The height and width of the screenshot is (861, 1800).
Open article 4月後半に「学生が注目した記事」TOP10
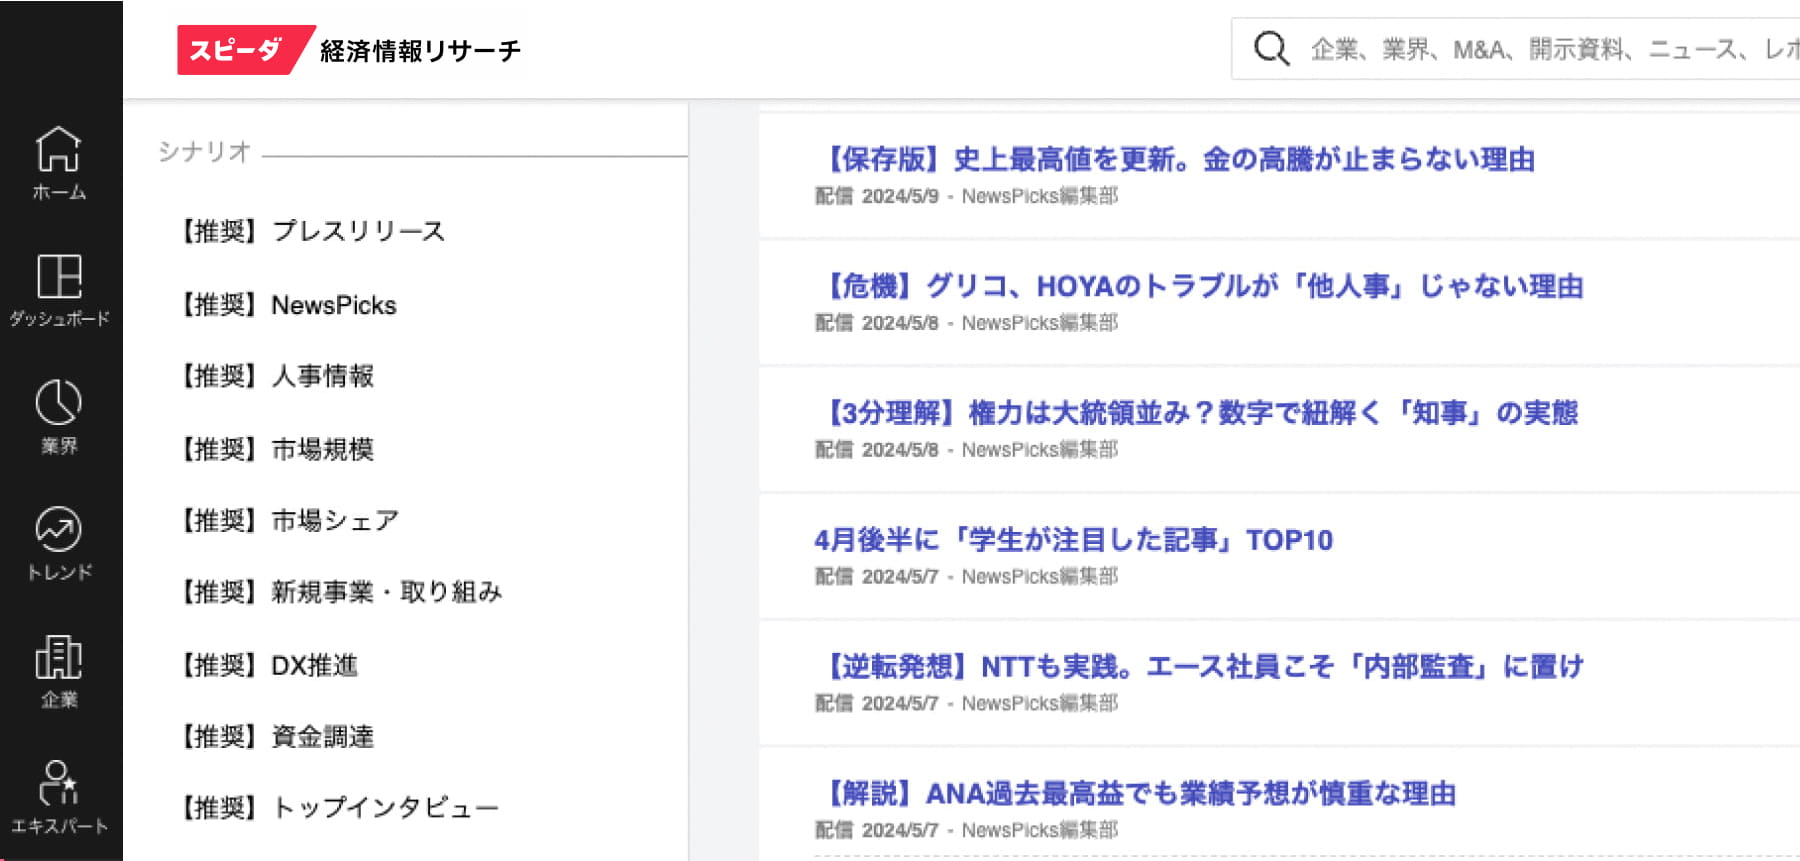coord(1074,540)
